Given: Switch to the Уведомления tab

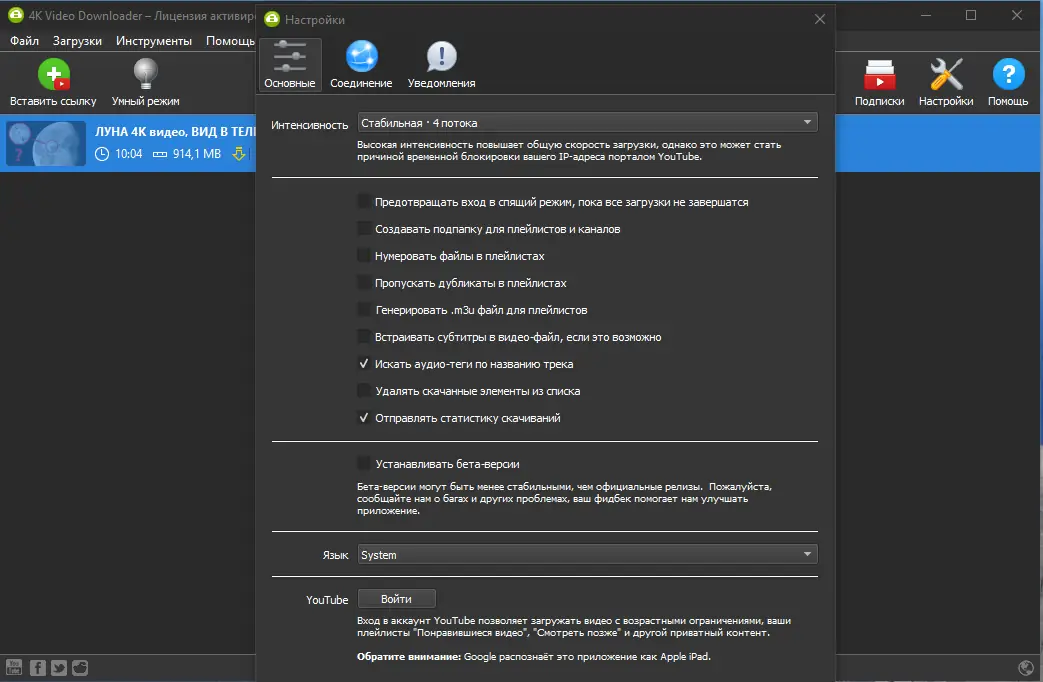Looking at the screenshot, I should (441, 65).
